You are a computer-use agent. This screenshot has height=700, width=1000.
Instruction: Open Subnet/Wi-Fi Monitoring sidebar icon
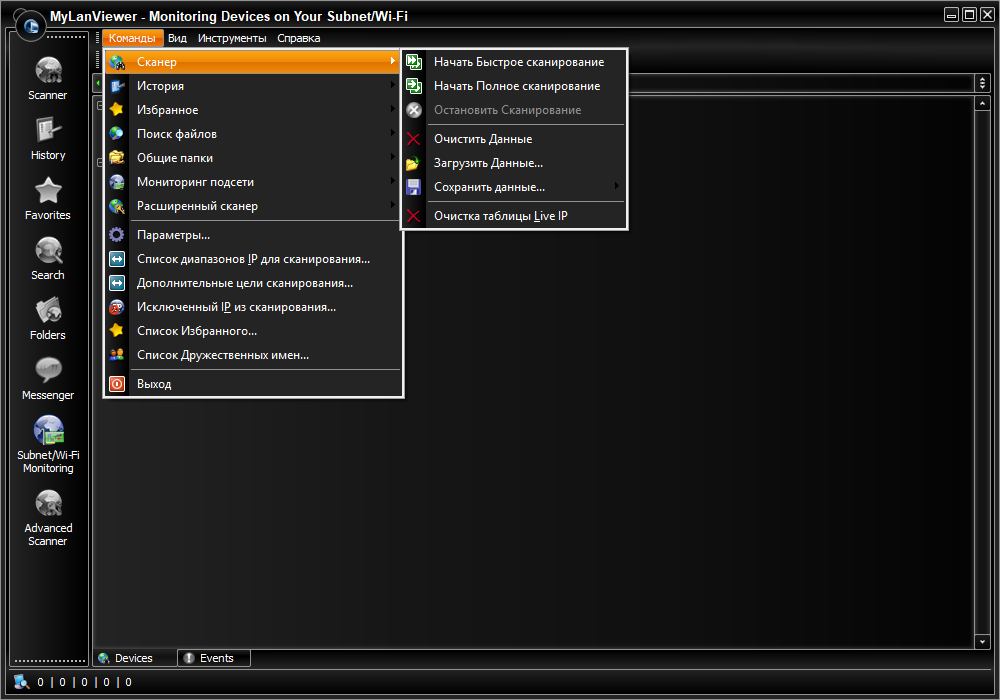pos(48,430)
